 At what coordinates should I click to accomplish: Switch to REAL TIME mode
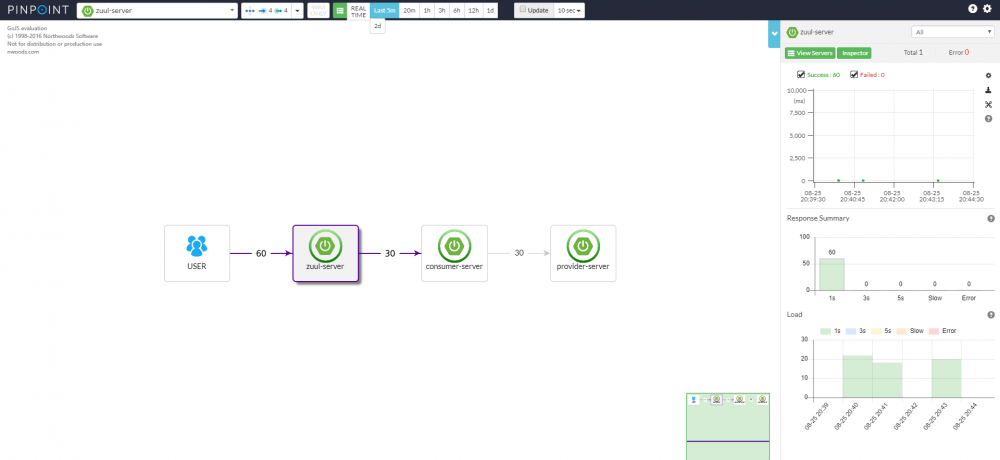(x=358, y=10)
